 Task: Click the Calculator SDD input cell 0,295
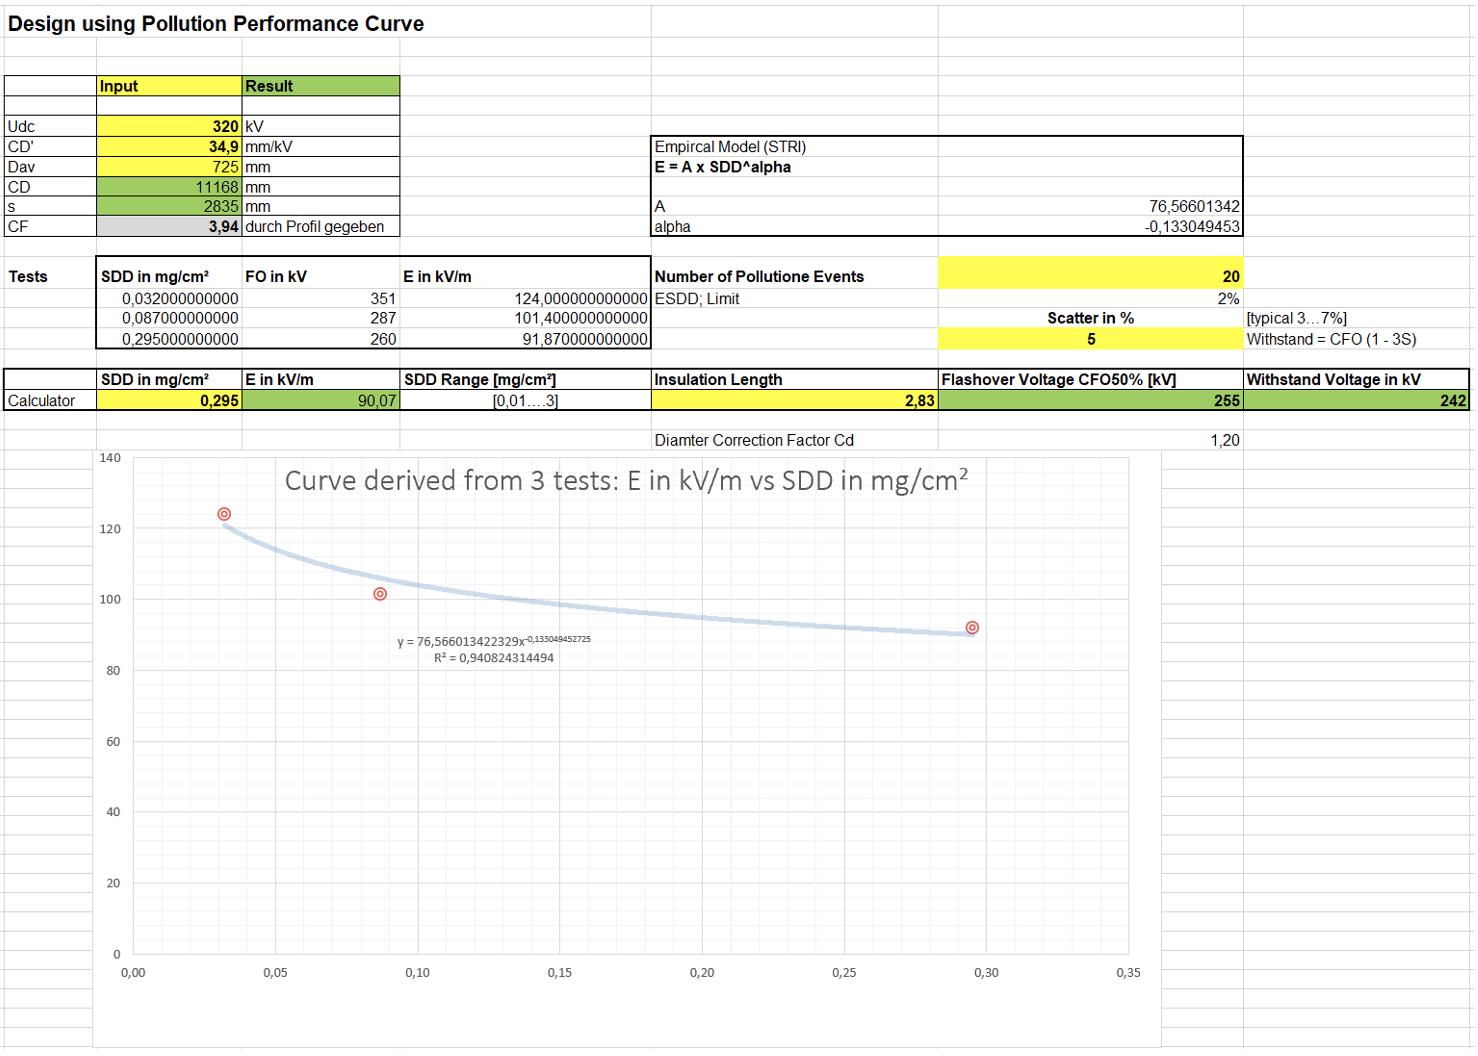169,400
